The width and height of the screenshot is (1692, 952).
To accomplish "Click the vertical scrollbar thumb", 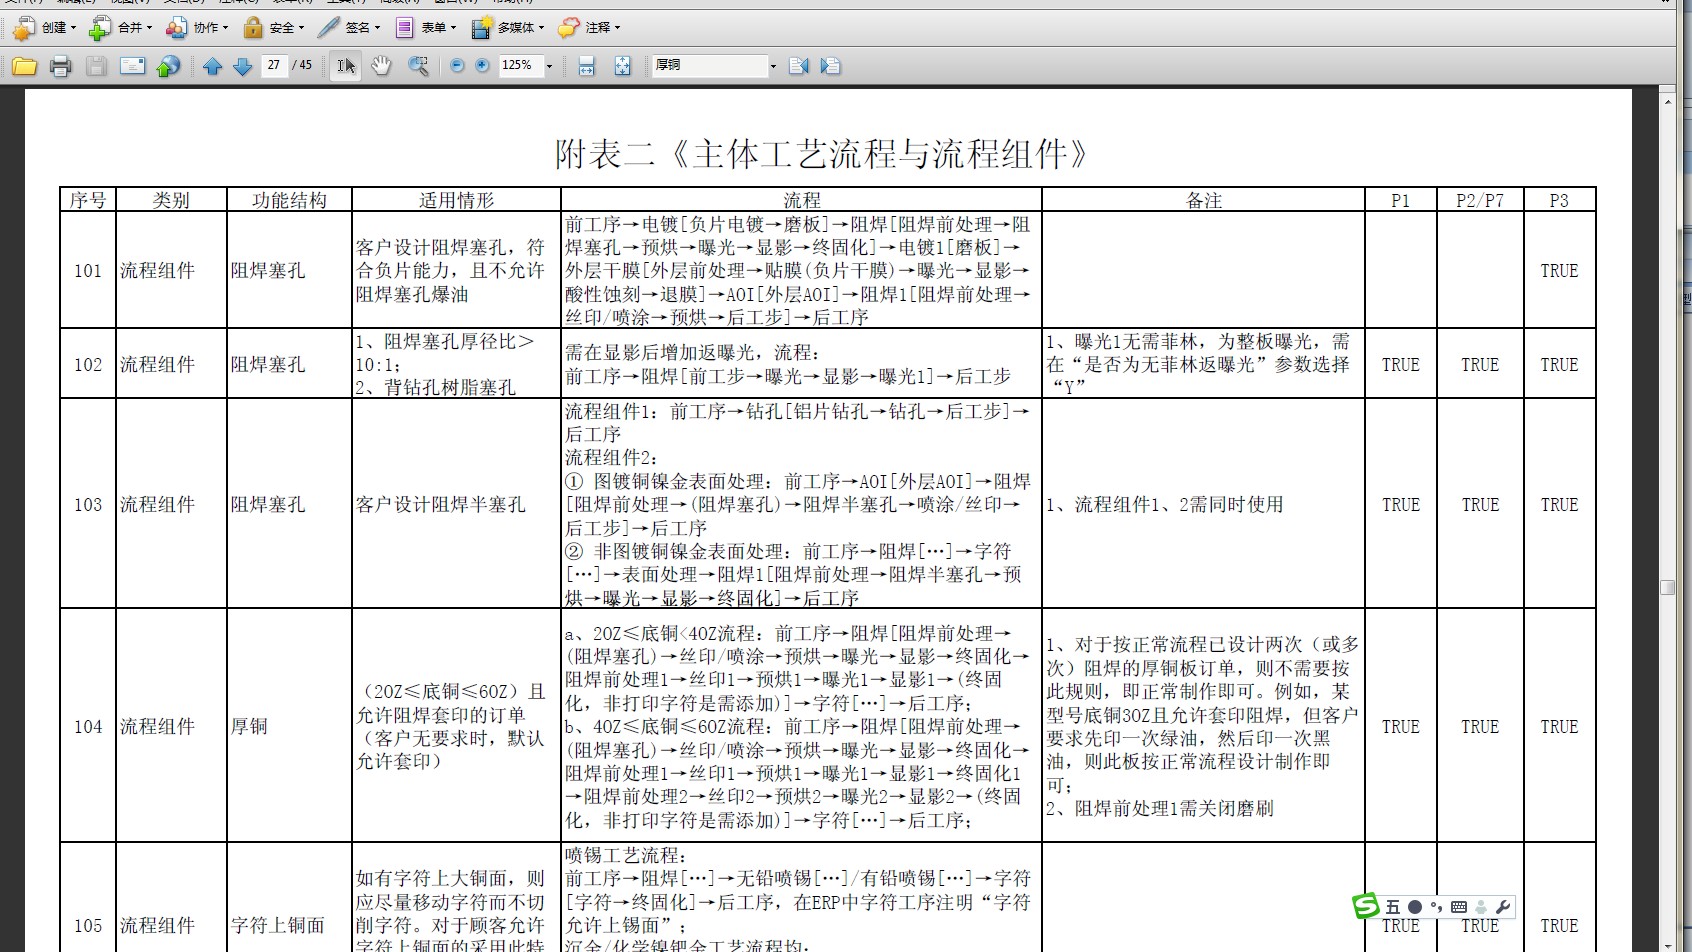I will 1667,587.
